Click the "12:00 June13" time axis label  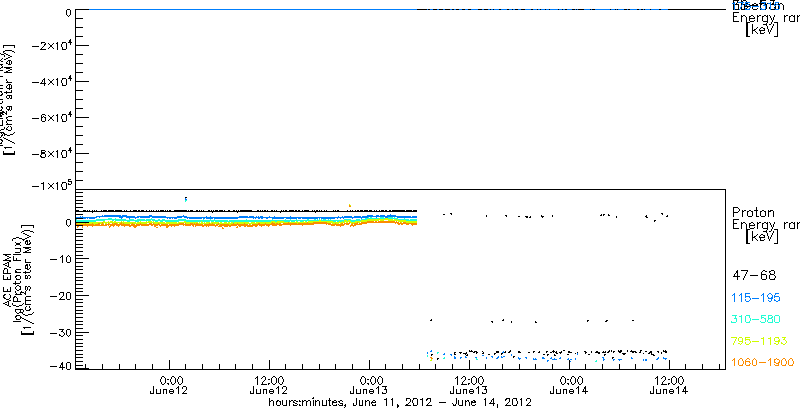tap(469, 386)
